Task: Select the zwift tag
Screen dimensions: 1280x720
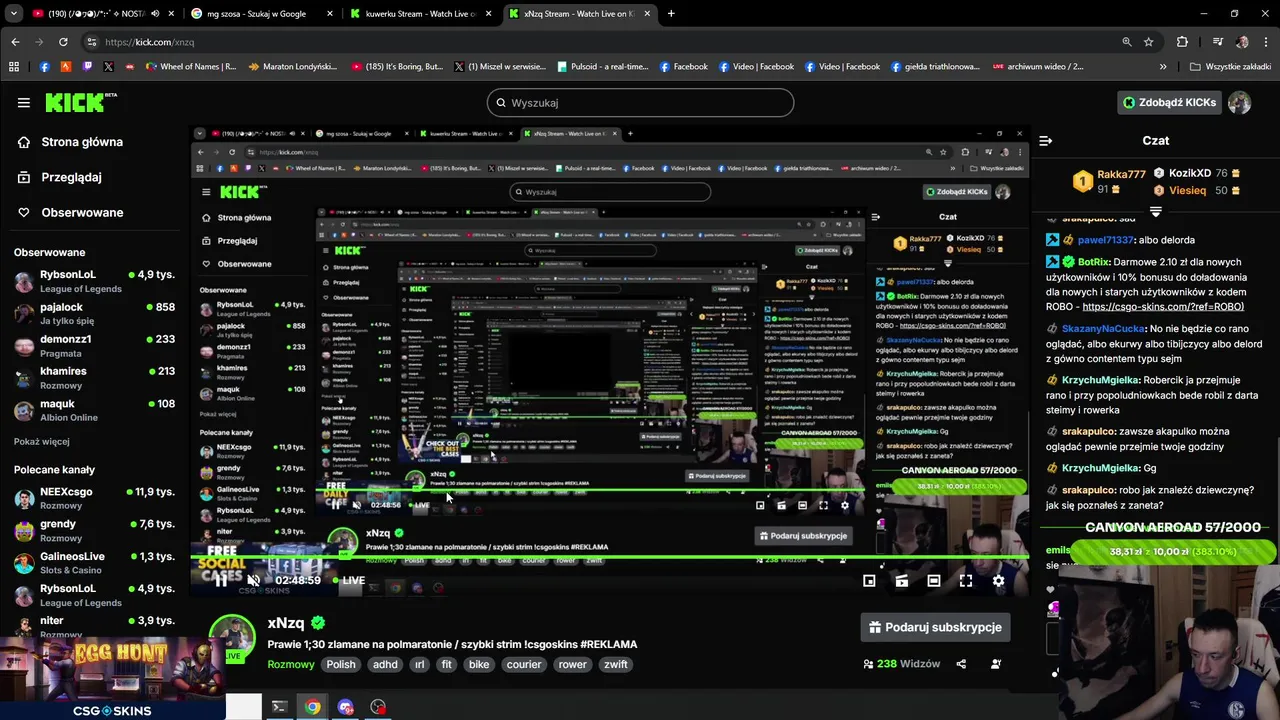Action: tap(616, 664)
